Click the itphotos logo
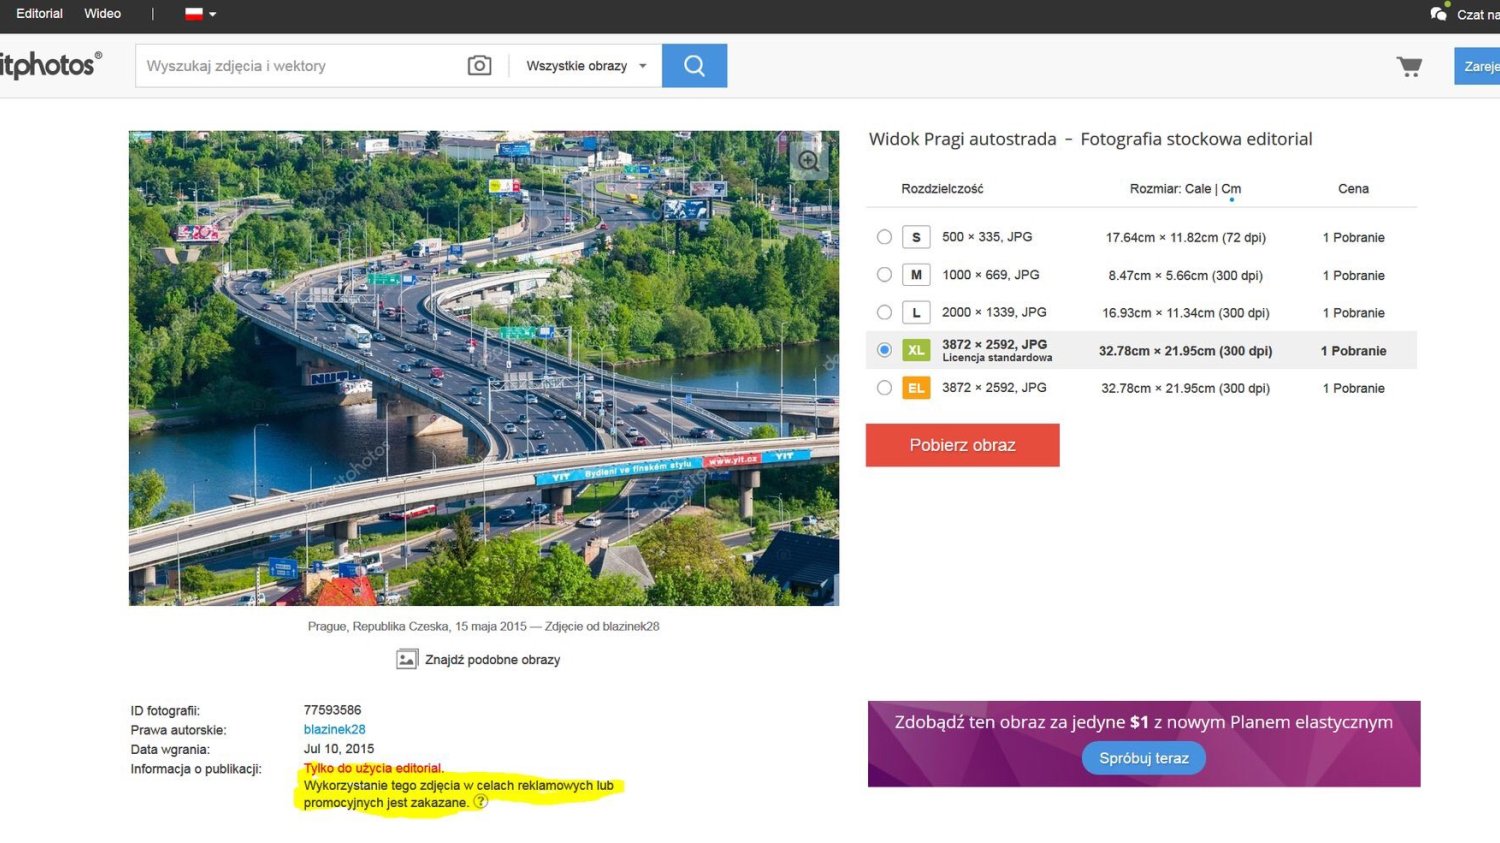 [x=50, y=65]
